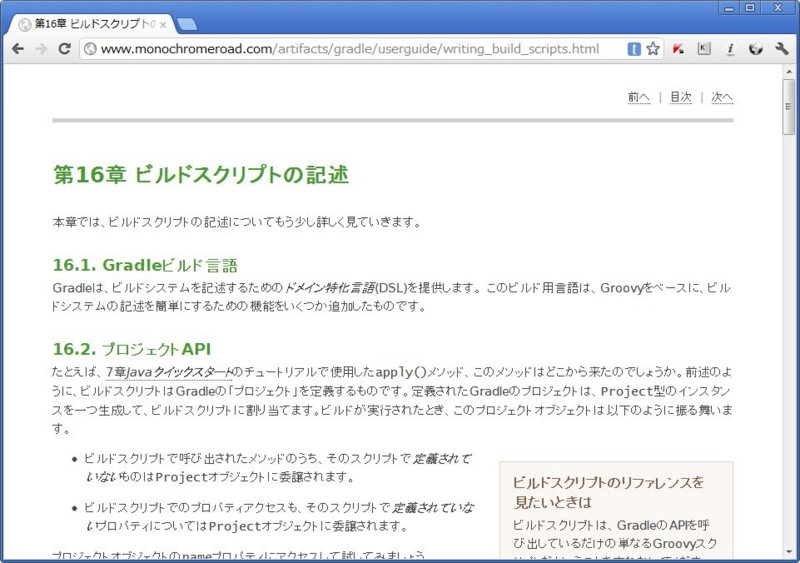Image resolution: width=800 pixels, height=563 pixels.
Task: Click the scrollbar down arrow
Action: point(789,553)
